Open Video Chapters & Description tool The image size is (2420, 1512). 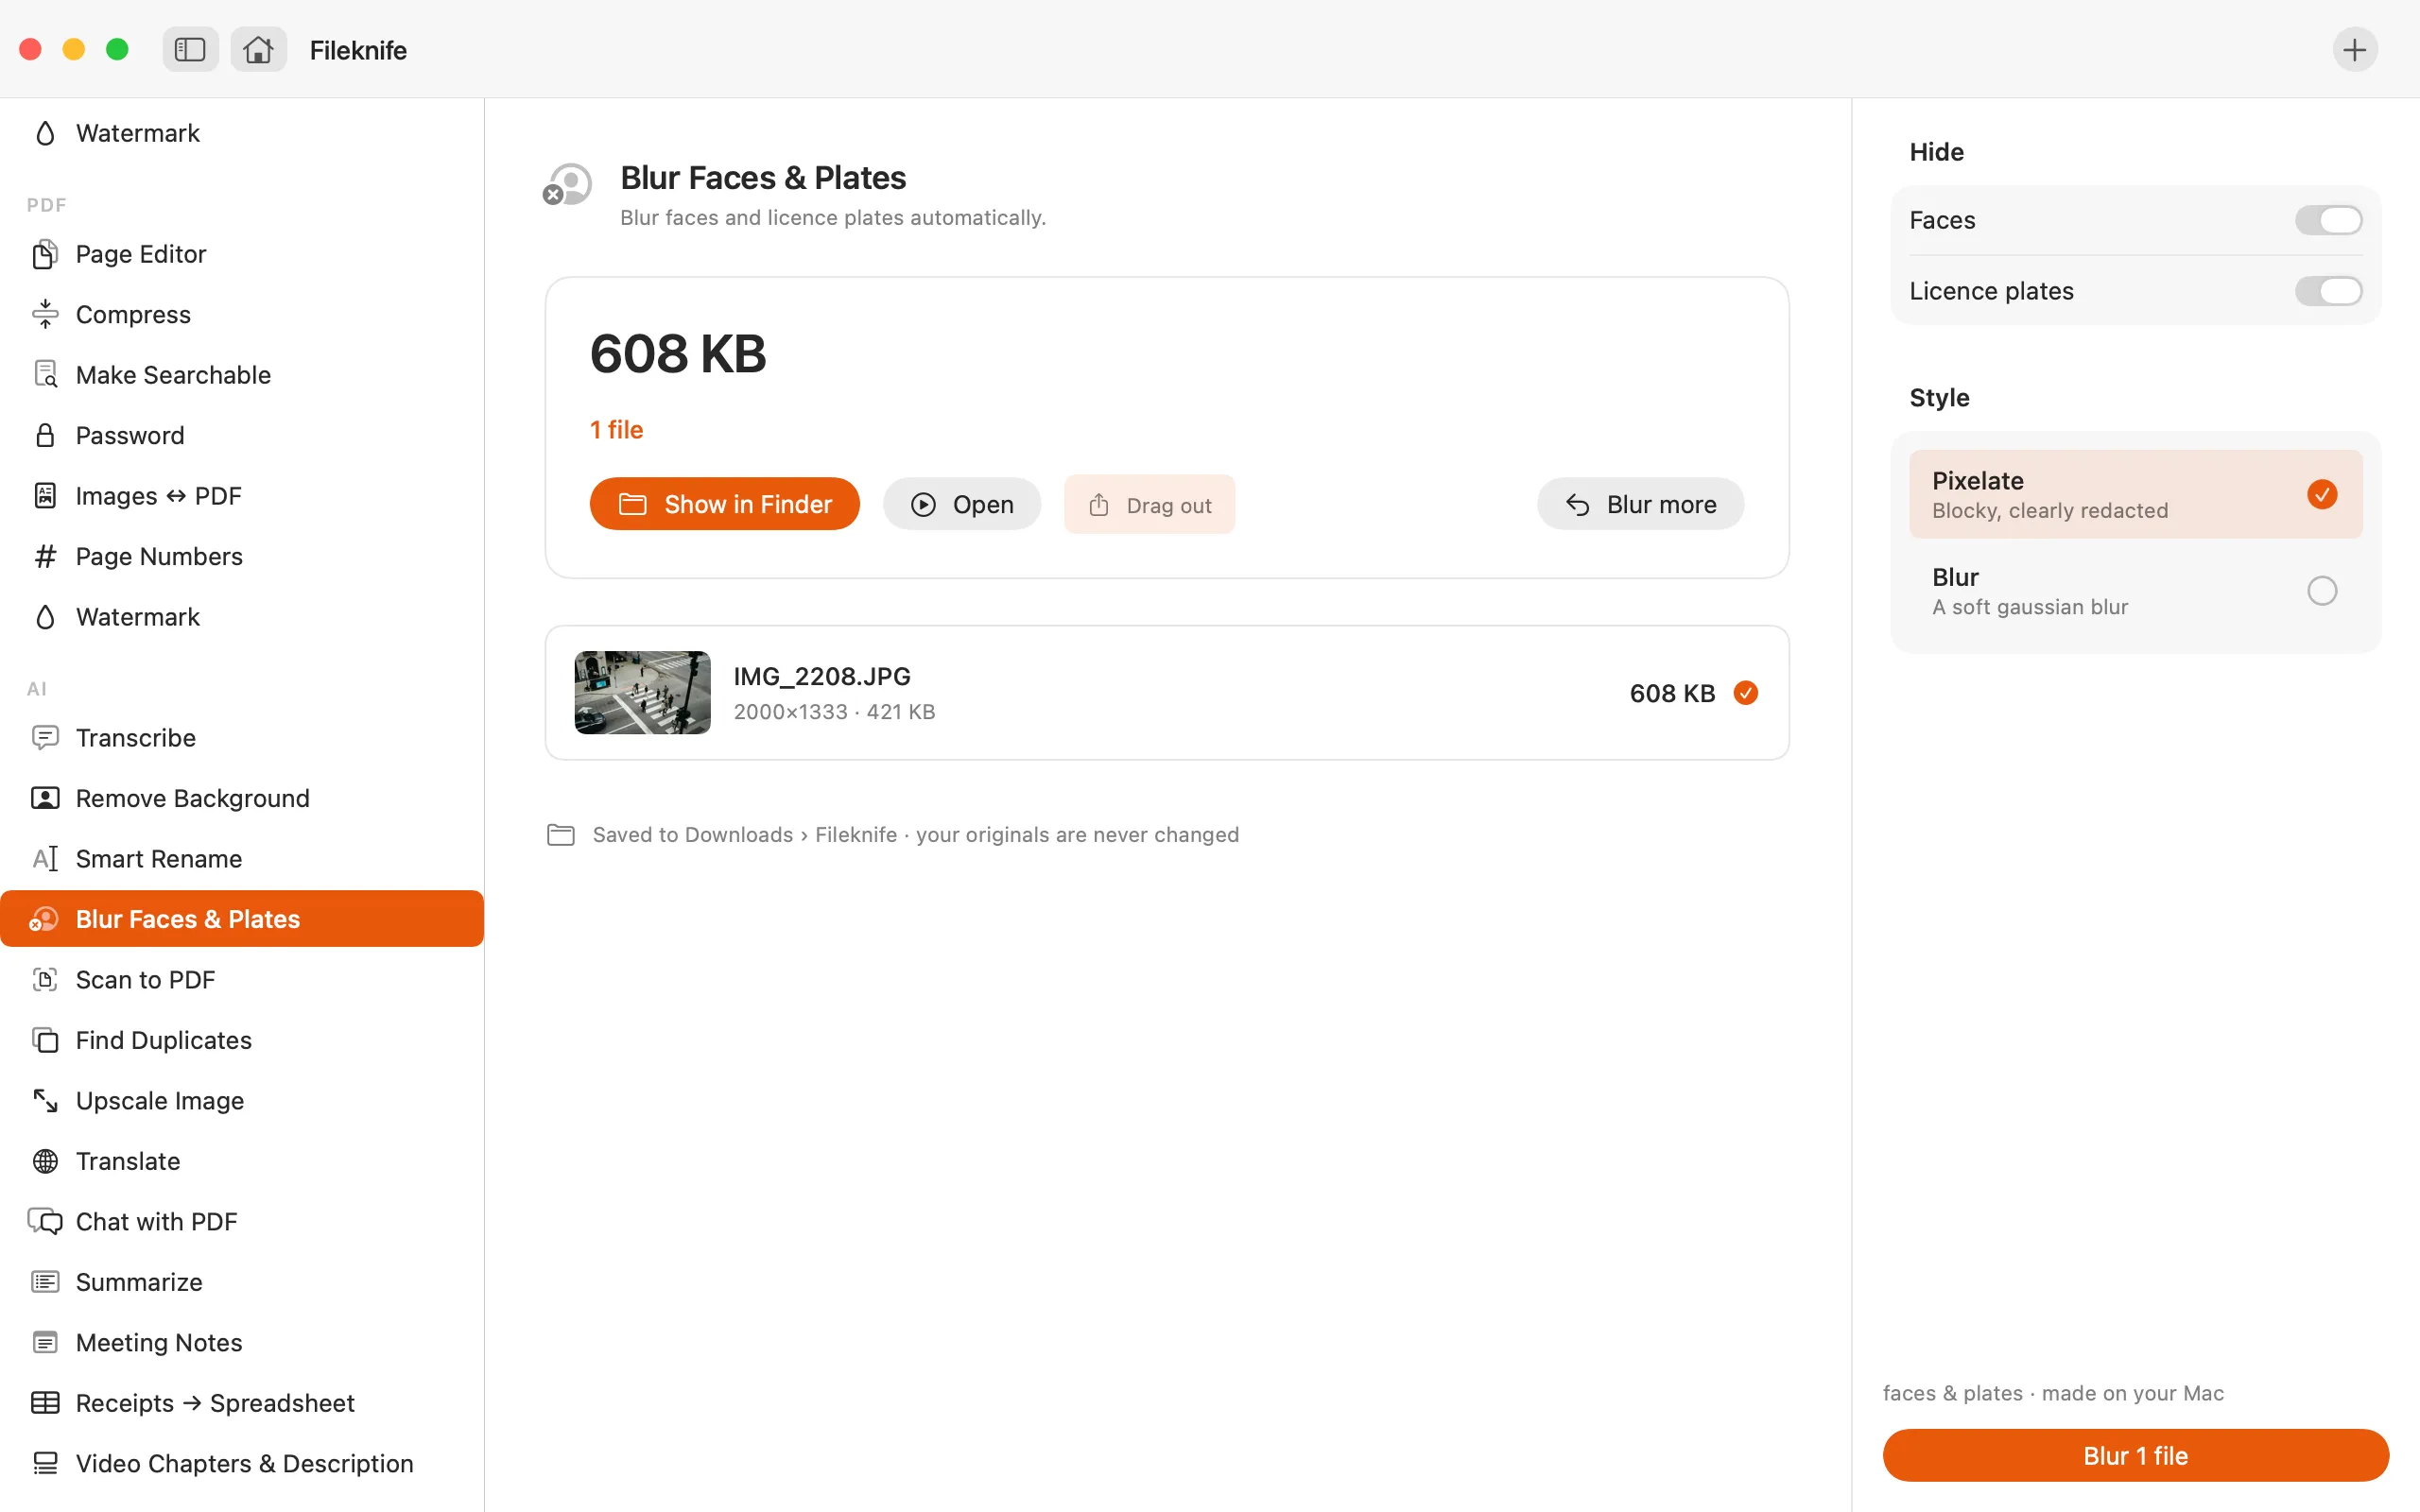pyautogui.click(x=242, y=1464)
